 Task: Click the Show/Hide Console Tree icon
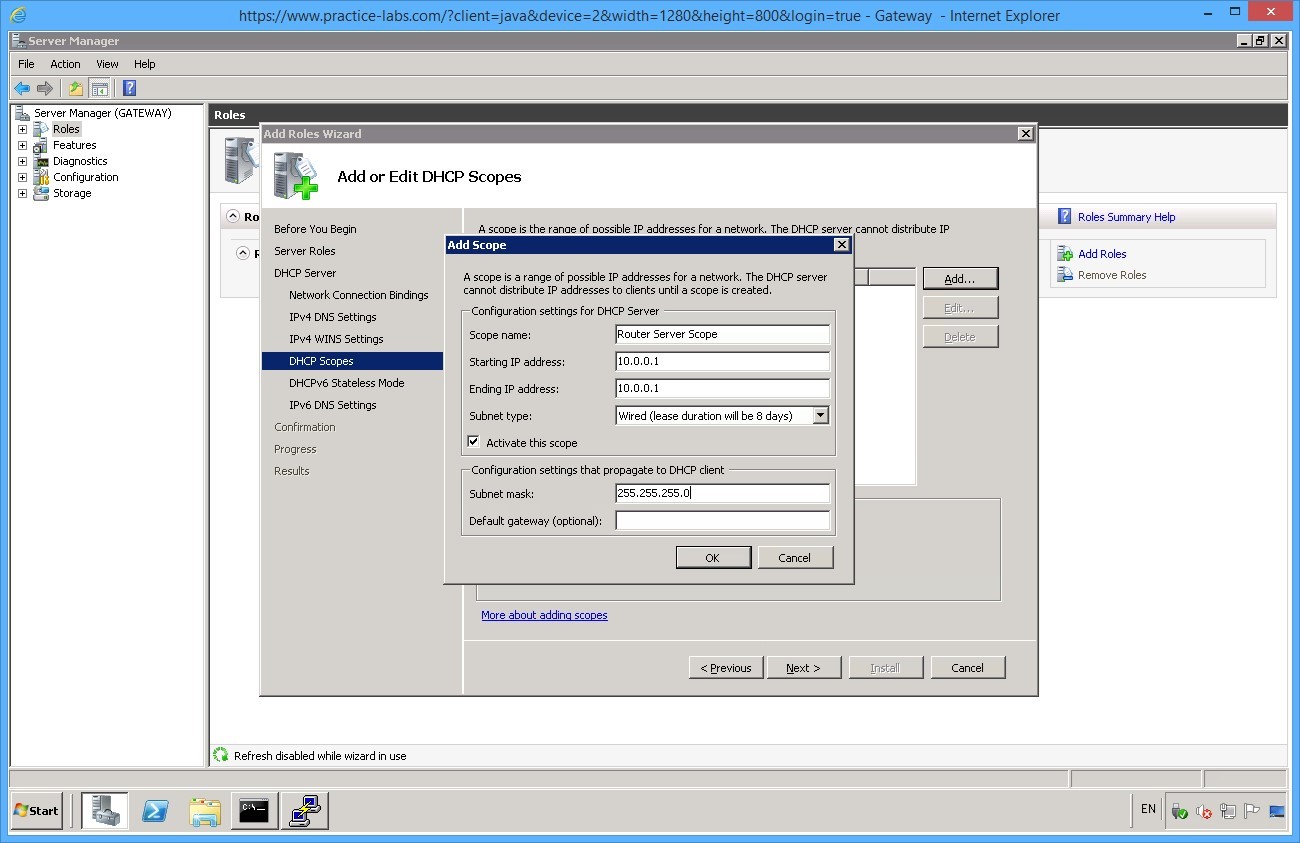pos(99,88)
